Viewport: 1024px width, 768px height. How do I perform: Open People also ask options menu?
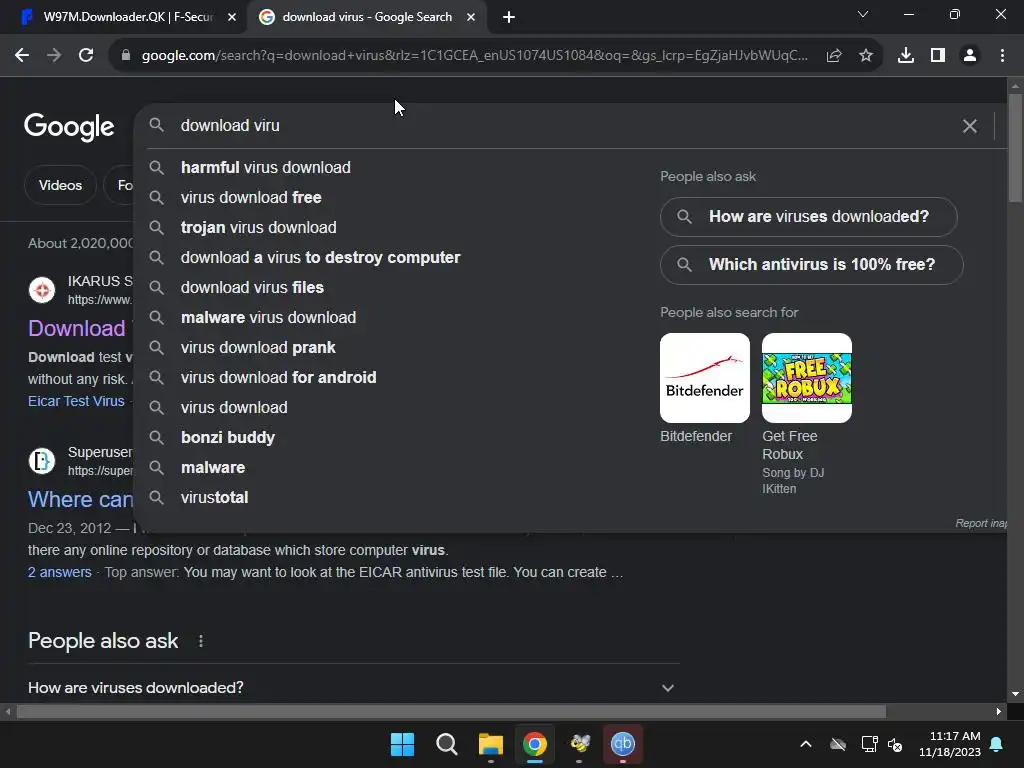[x=201, y=641]
